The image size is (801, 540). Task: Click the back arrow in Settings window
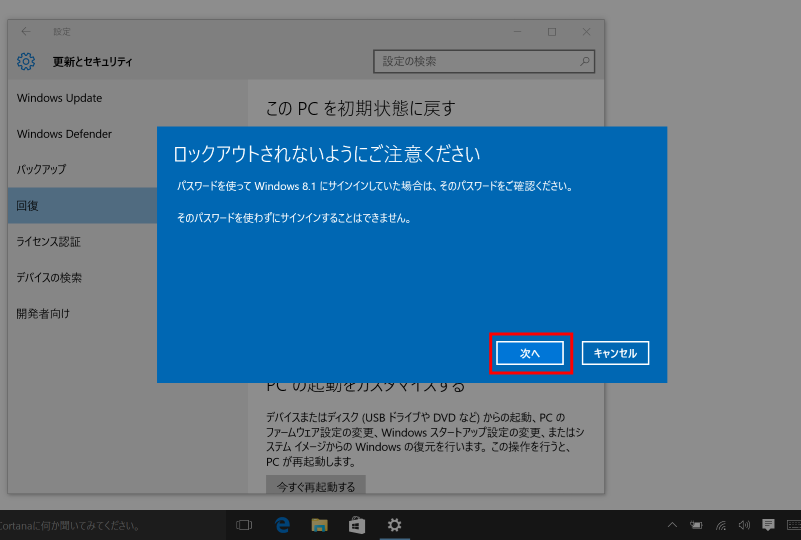26,32
